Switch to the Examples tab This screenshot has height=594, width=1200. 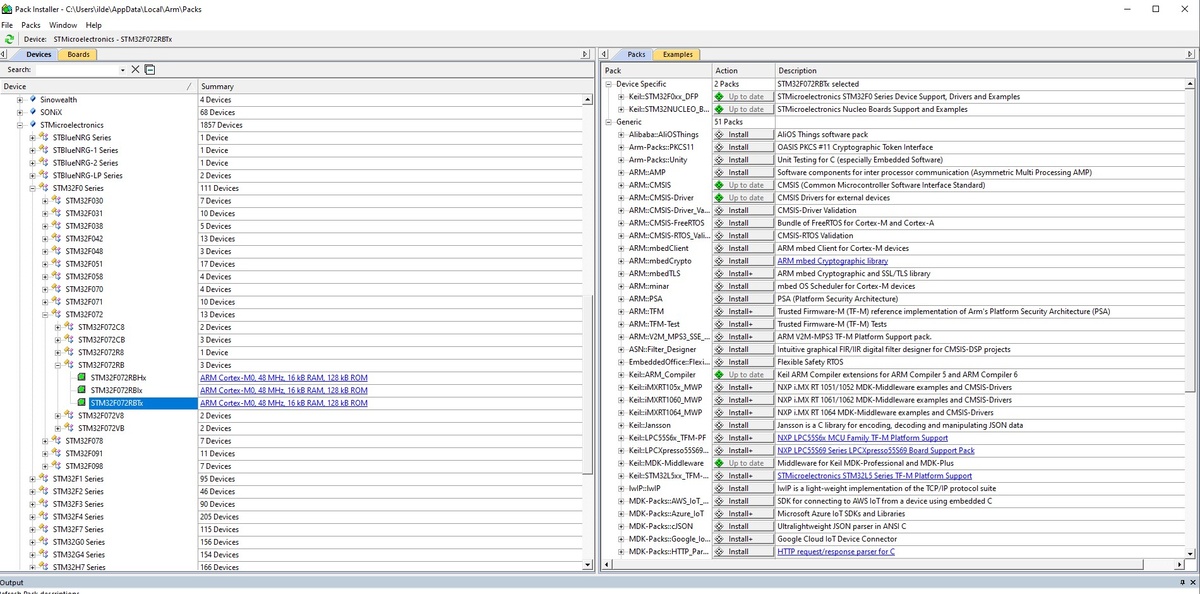(x=678, y=54)
